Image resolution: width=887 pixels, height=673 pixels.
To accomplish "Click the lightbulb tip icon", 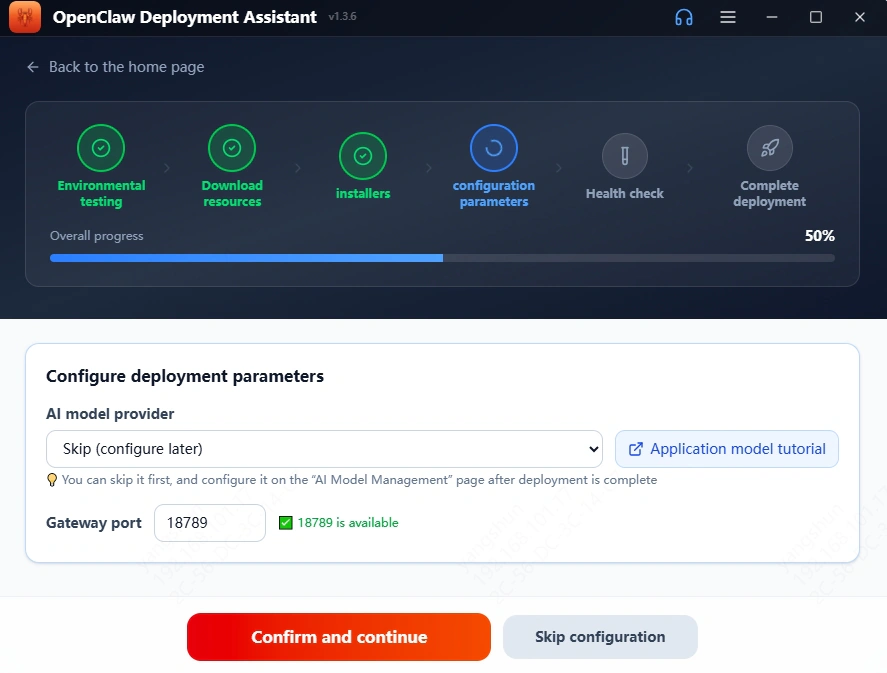I will tap(51, 480).
